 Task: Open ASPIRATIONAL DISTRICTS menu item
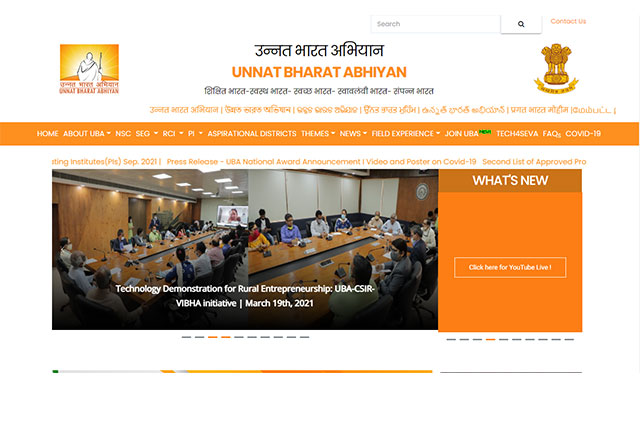point(252,133)
